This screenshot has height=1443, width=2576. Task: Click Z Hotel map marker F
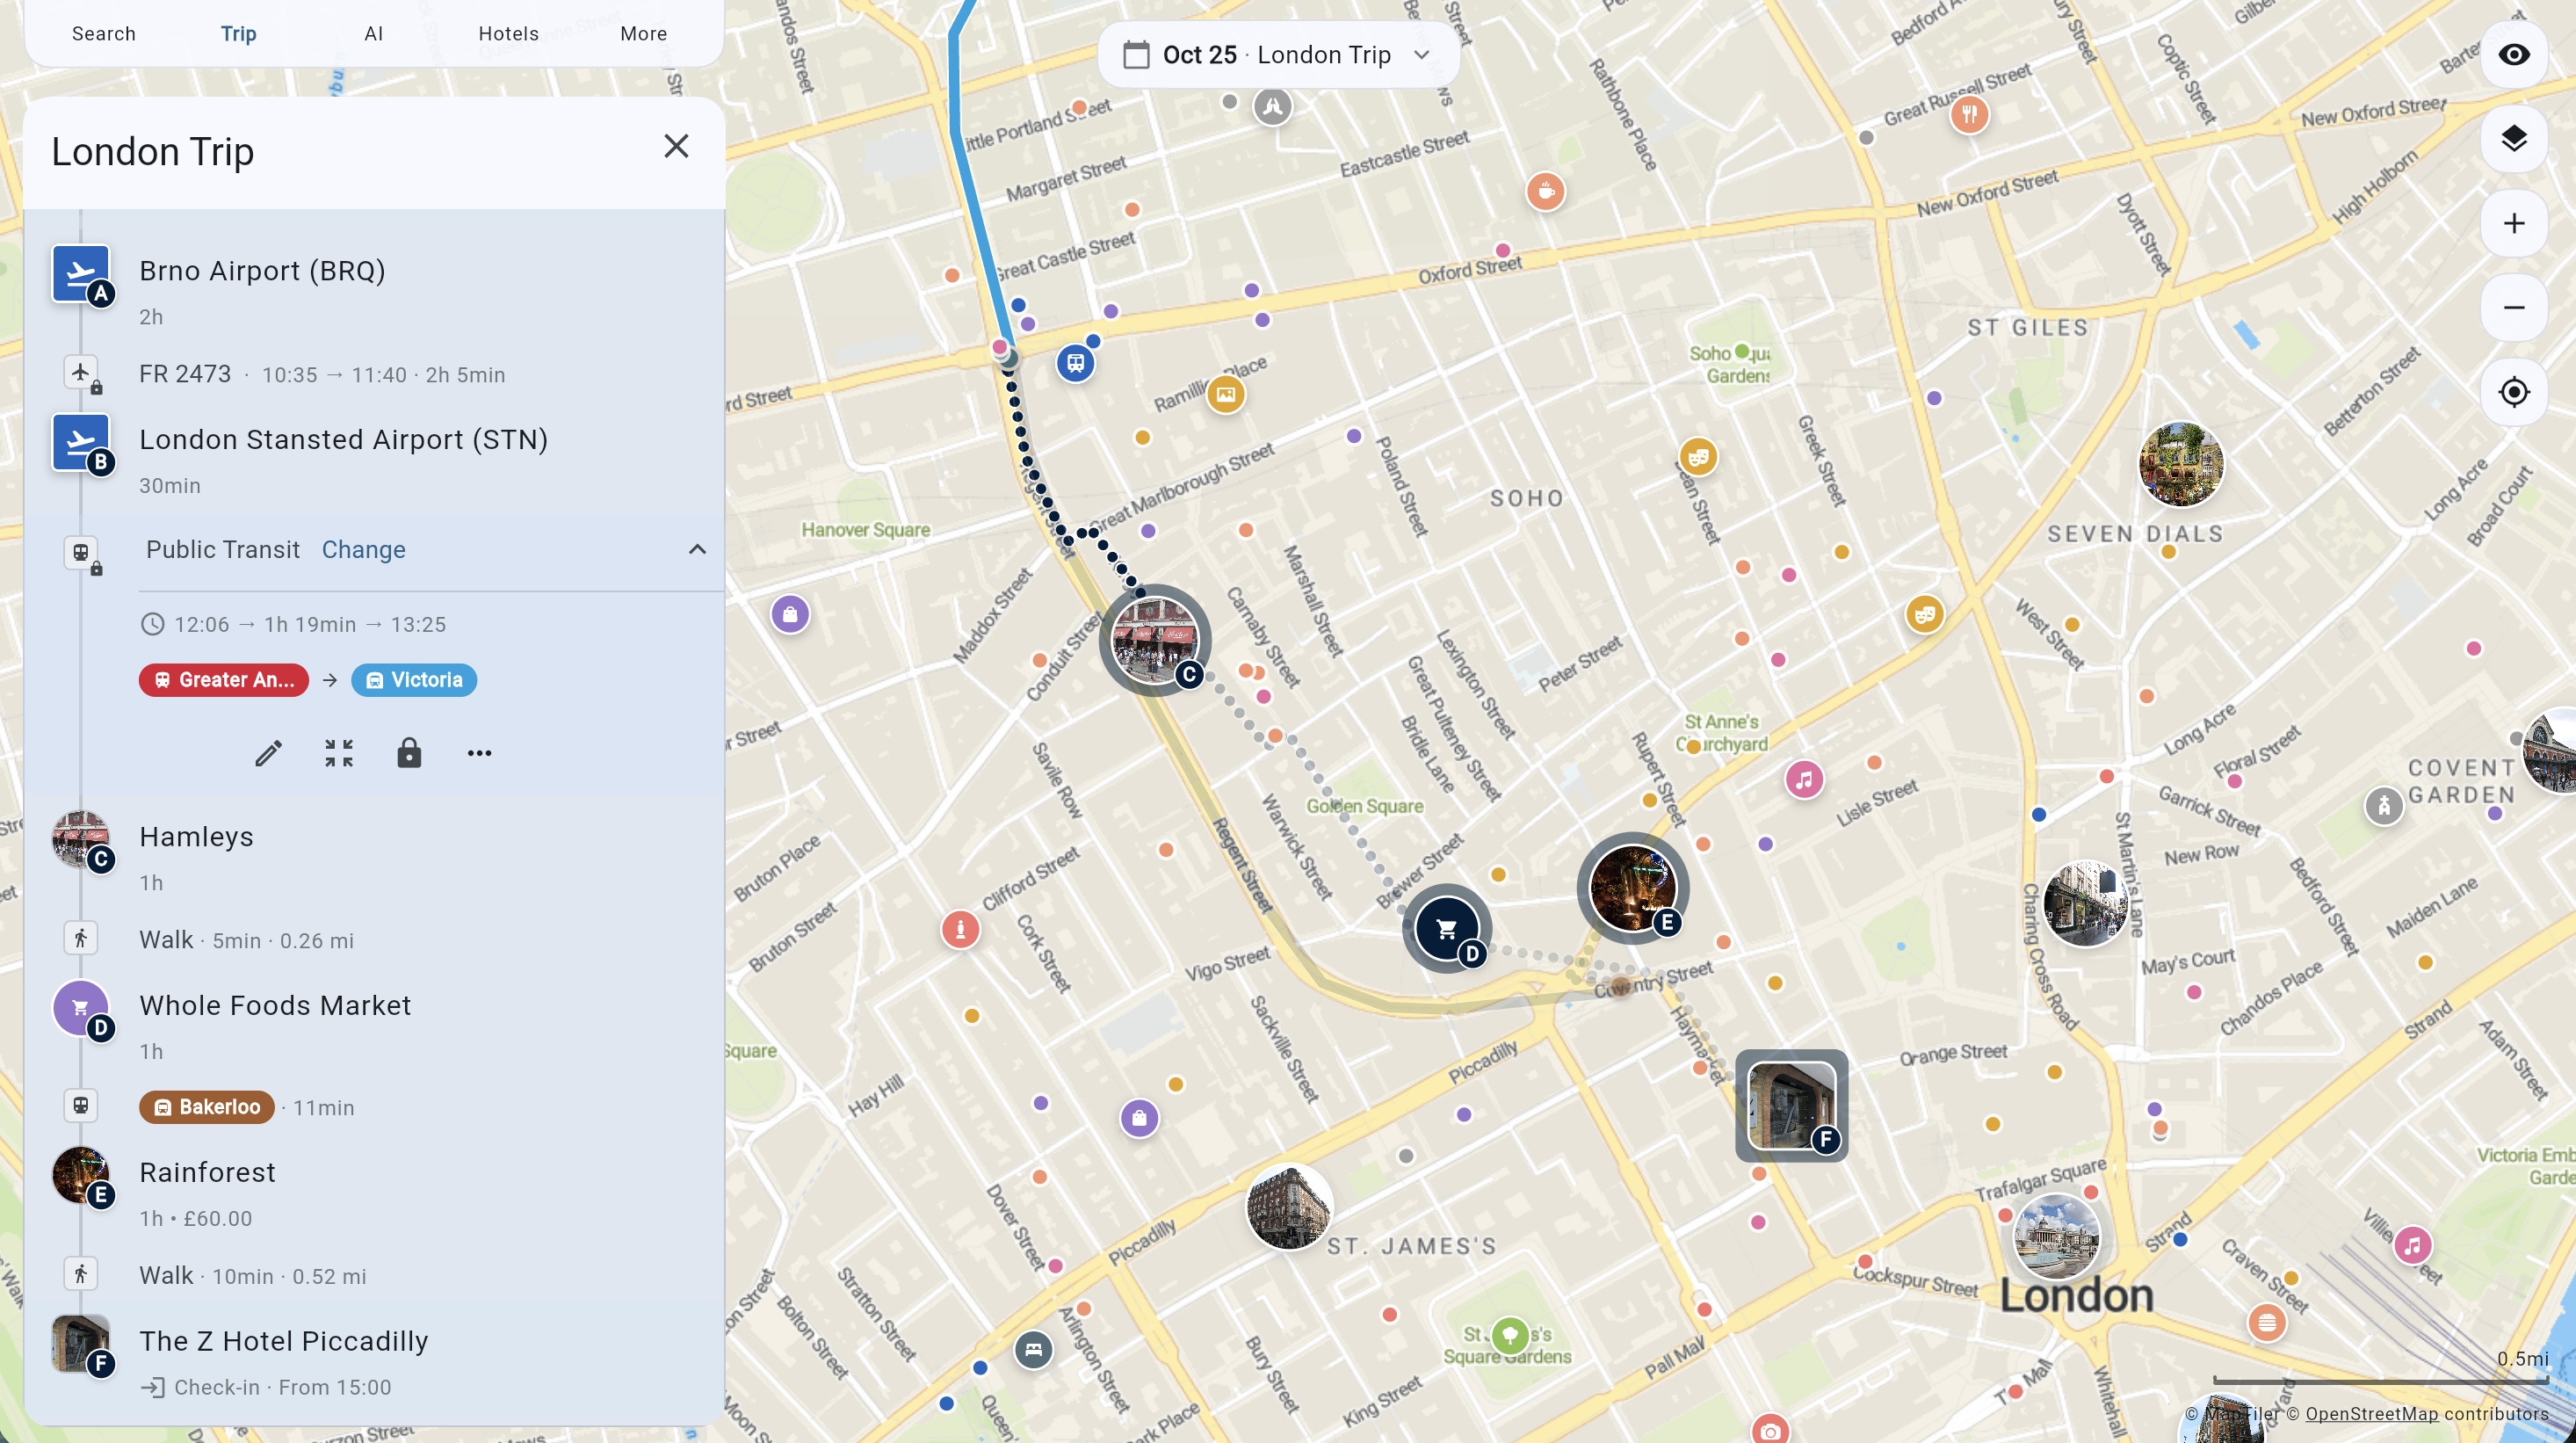click(x=1791, y=1105)
